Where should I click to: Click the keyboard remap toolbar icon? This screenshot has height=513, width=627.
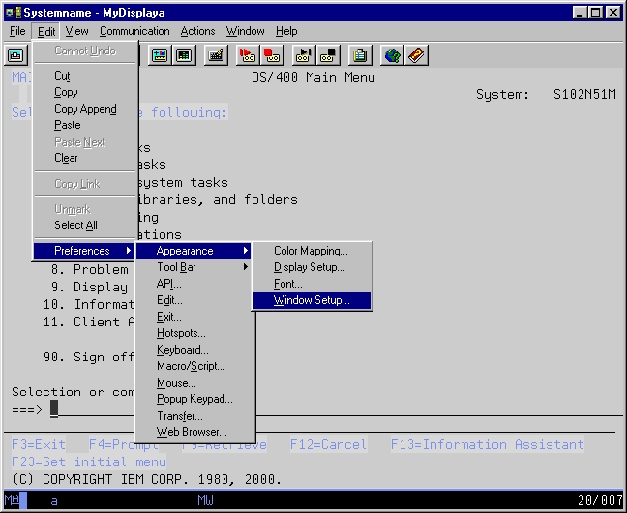coord(216,55)
